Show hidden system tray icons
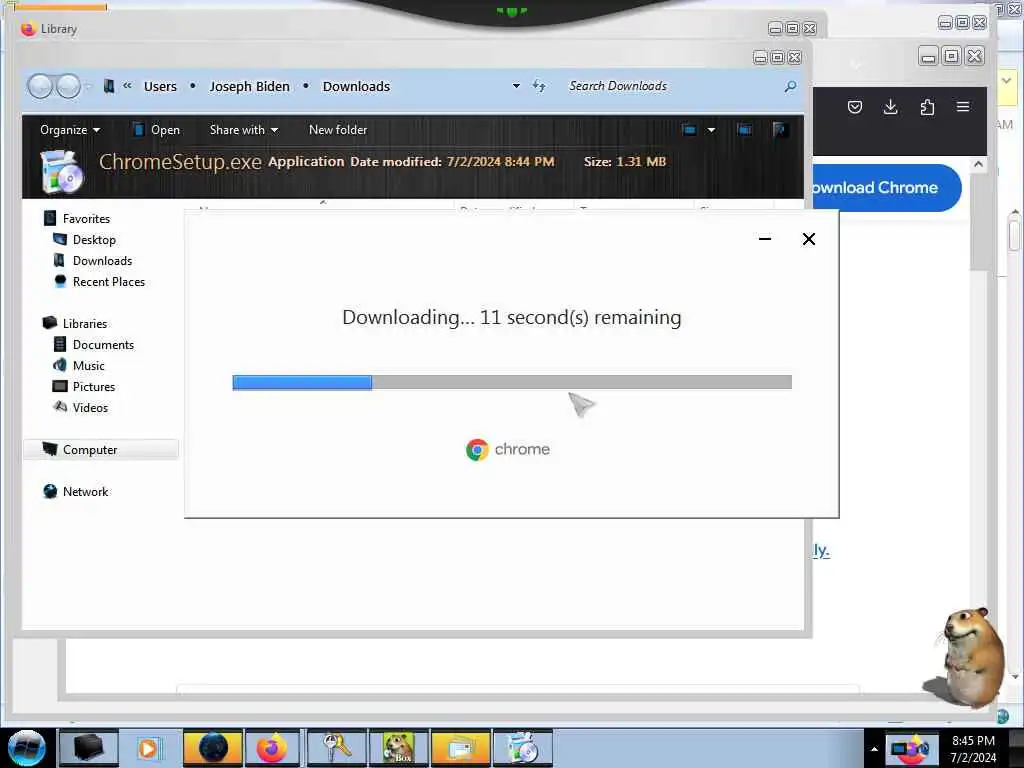Viewport: 1024px width, 768px height. pyautogui.click(x=874, y=749)
